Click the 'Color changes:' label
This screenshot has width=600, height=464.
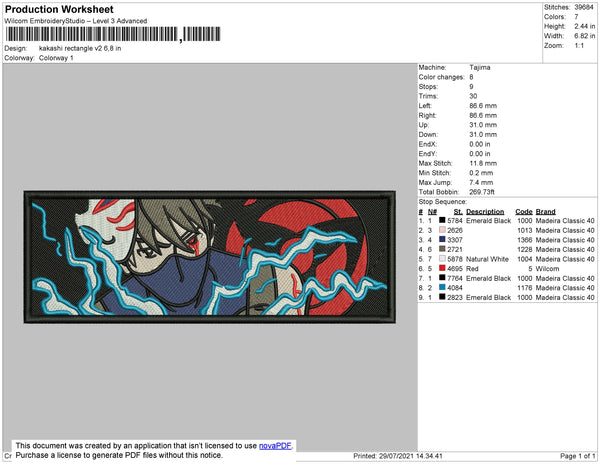(441, 77)
